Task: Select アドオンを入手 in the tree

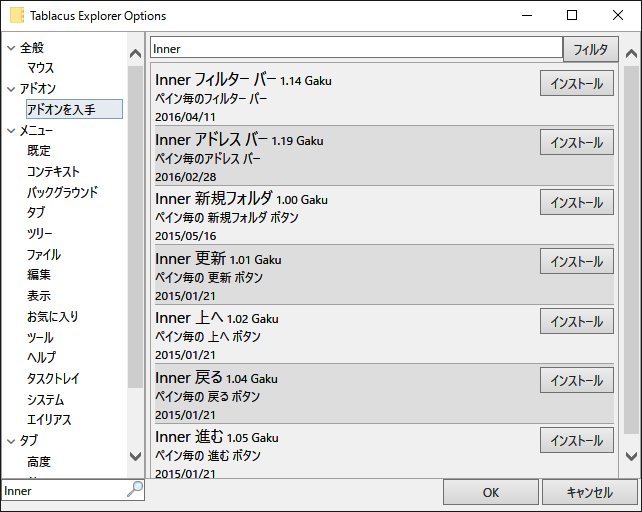Action: coord(74,109)
